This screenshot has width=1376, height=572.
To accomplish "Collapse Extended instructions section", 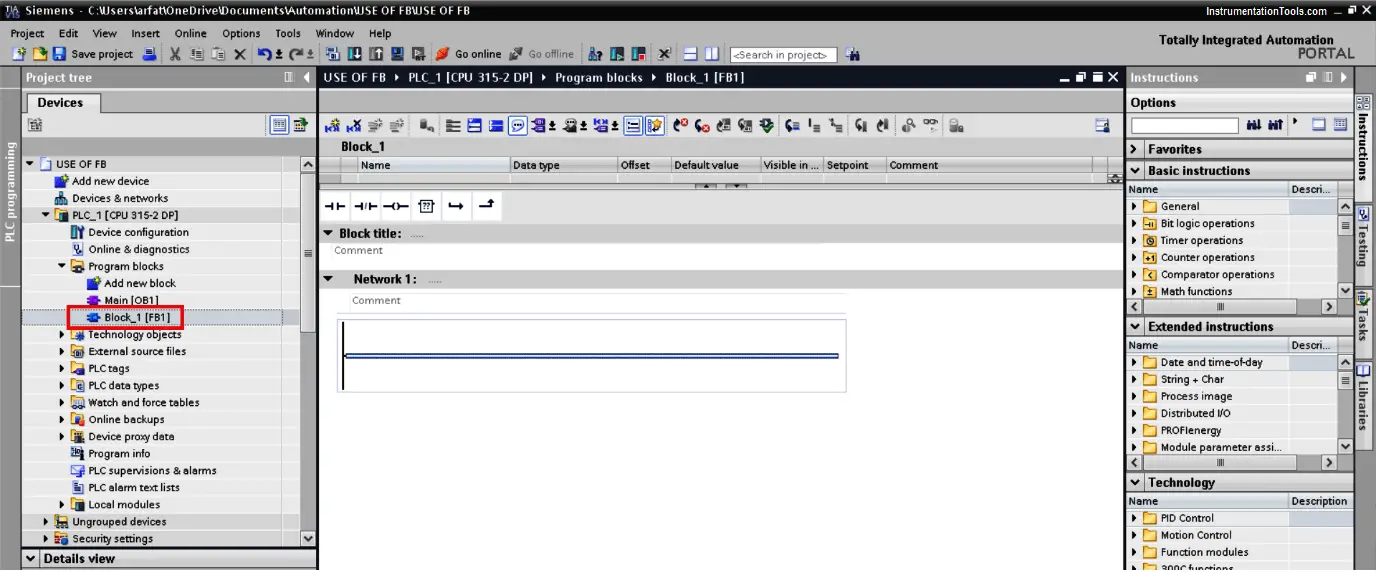I will [x=1135, y=327].
